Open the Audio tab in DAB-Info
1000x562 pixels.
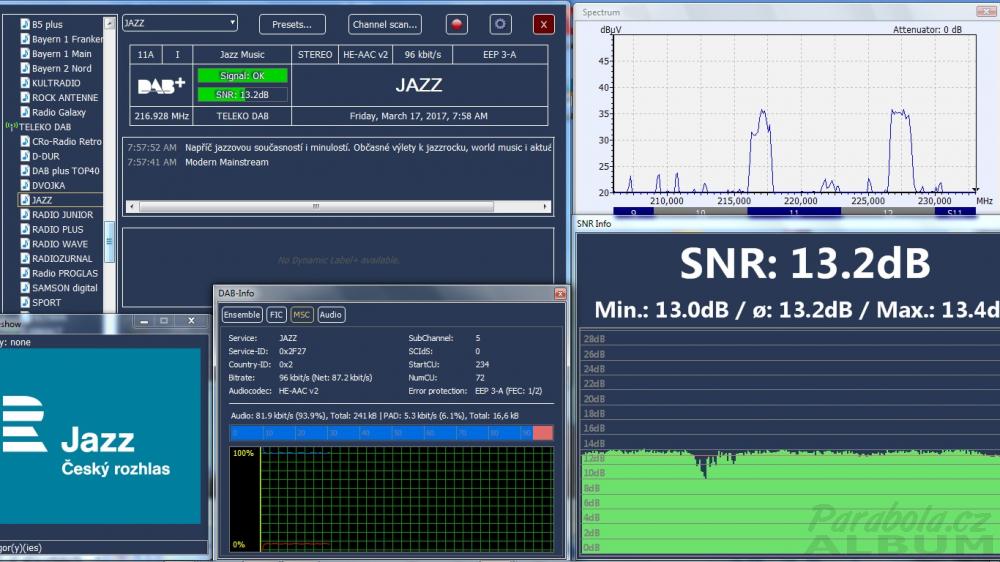(330, 314)
